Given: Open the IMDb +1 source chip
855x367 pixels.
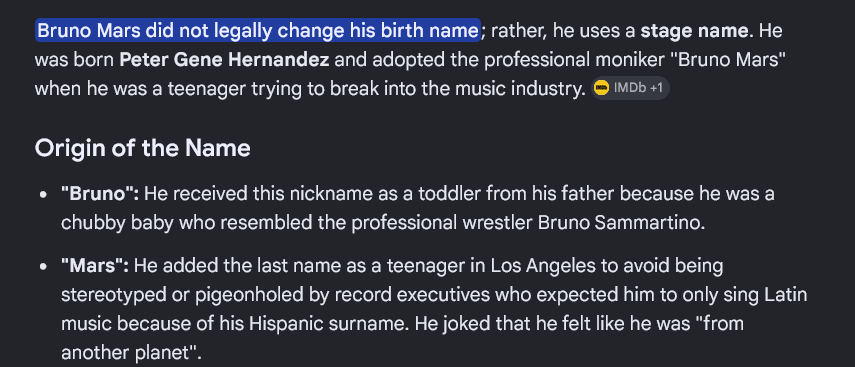Looking at the screenshot, I should pos(630,88).
